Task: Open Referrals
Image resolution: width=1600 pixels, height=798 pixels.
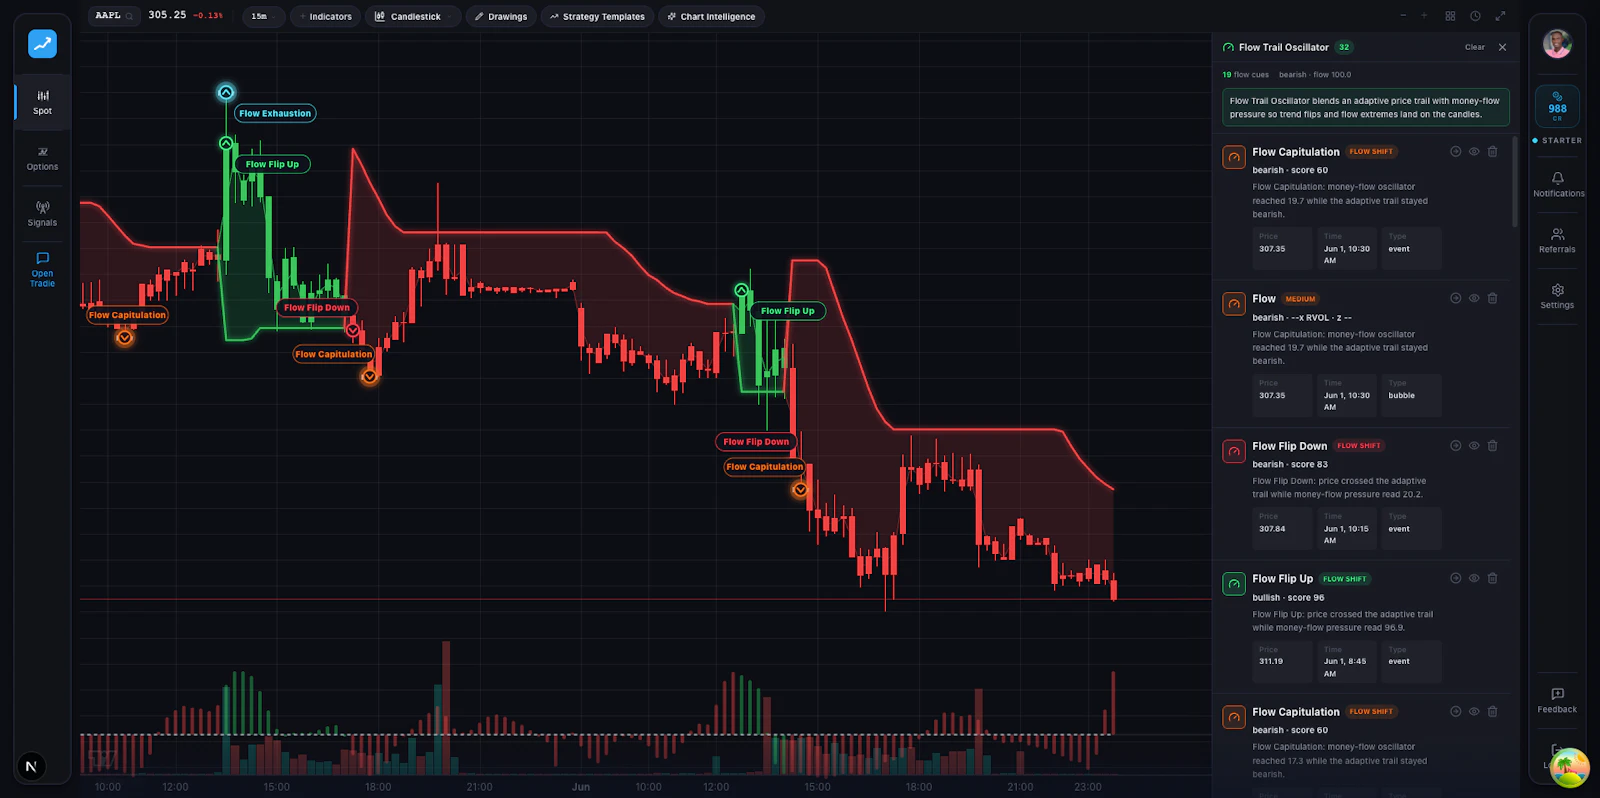Action: pos(1557,240)
